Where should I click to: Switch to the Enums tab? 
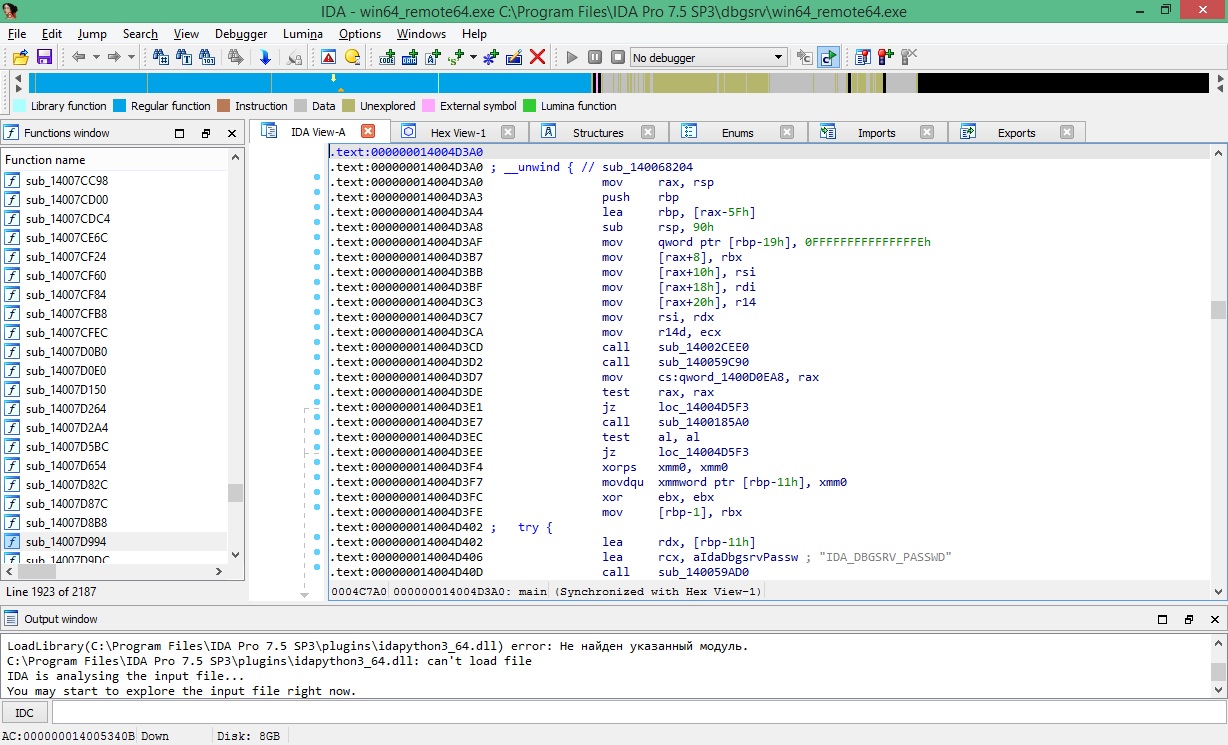click(x=738, y=132)
